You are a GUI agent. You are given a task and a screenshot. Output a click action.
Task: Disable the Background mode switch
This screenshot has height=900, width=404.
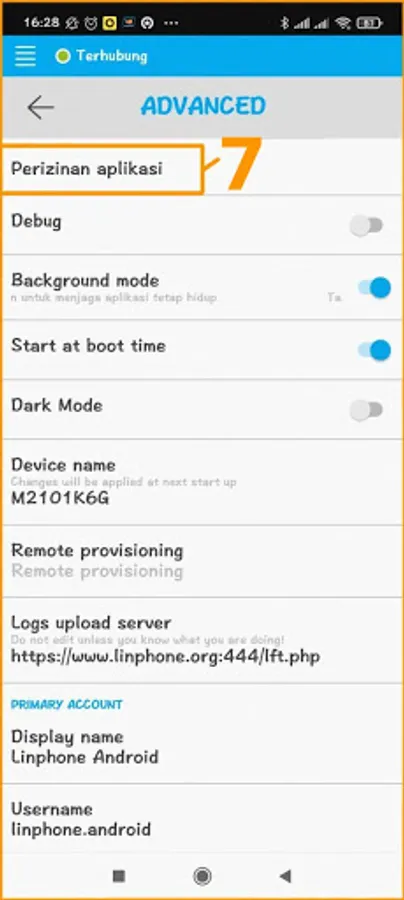point(374,288)
